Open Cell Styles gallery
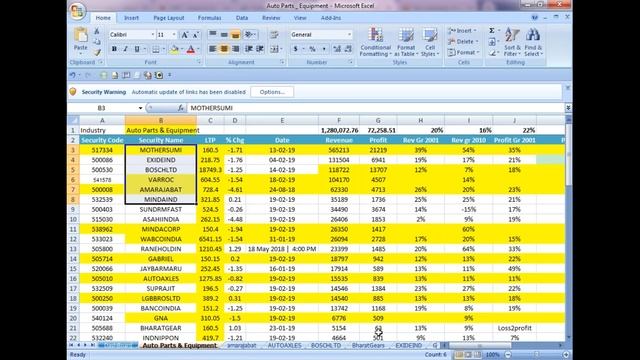640x360 pixels. (430, 42)
